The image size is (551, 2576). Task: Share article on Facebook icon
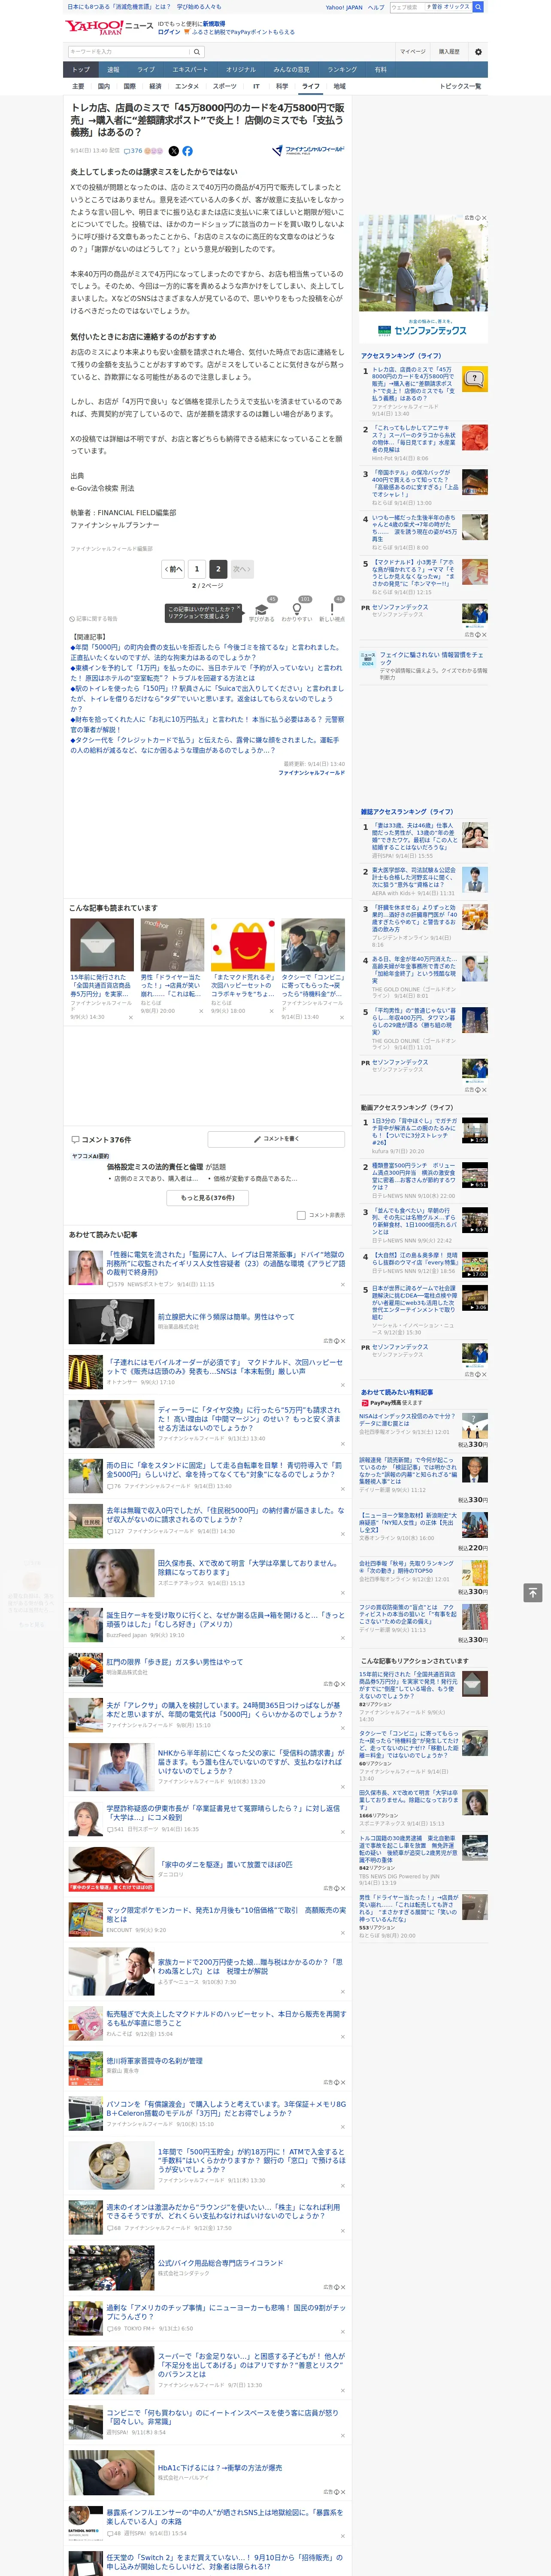pos(187,151)
